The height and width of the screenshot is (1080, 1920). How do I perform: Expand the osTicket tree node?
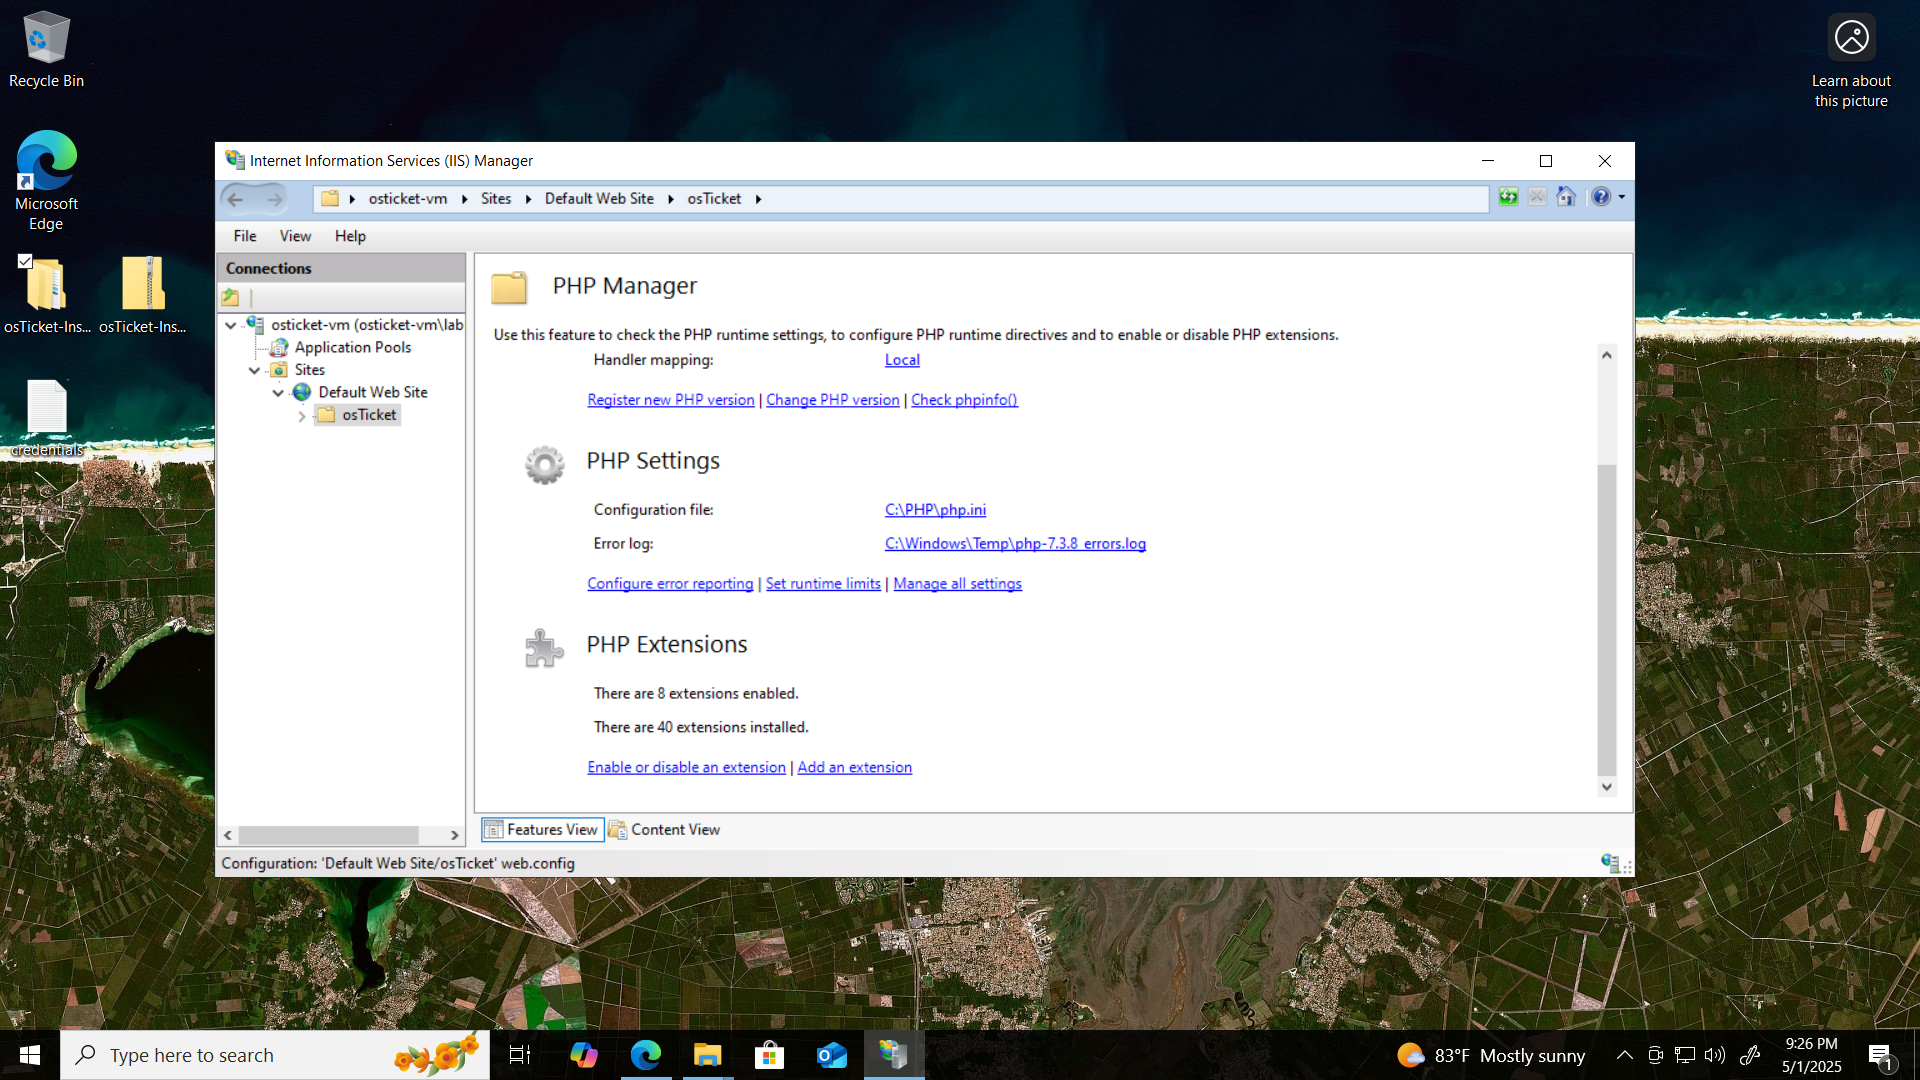(302, 416)
